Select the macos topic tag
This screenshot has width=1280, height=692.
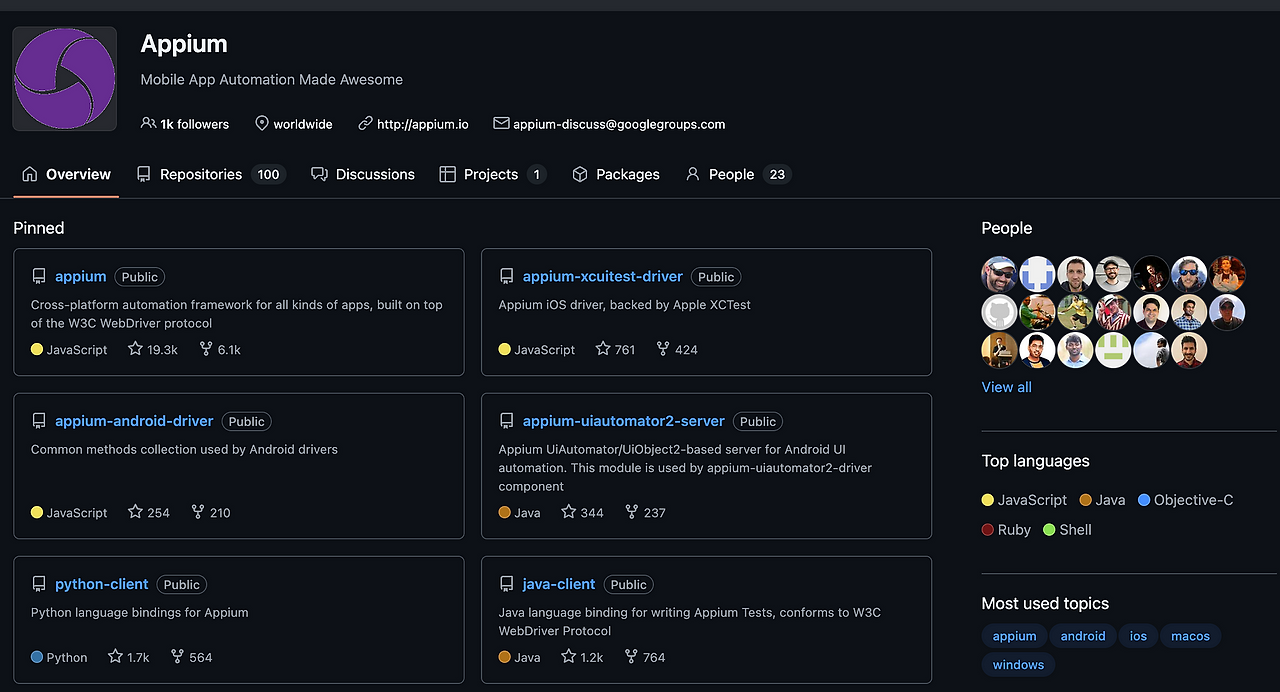point(1190,636)
